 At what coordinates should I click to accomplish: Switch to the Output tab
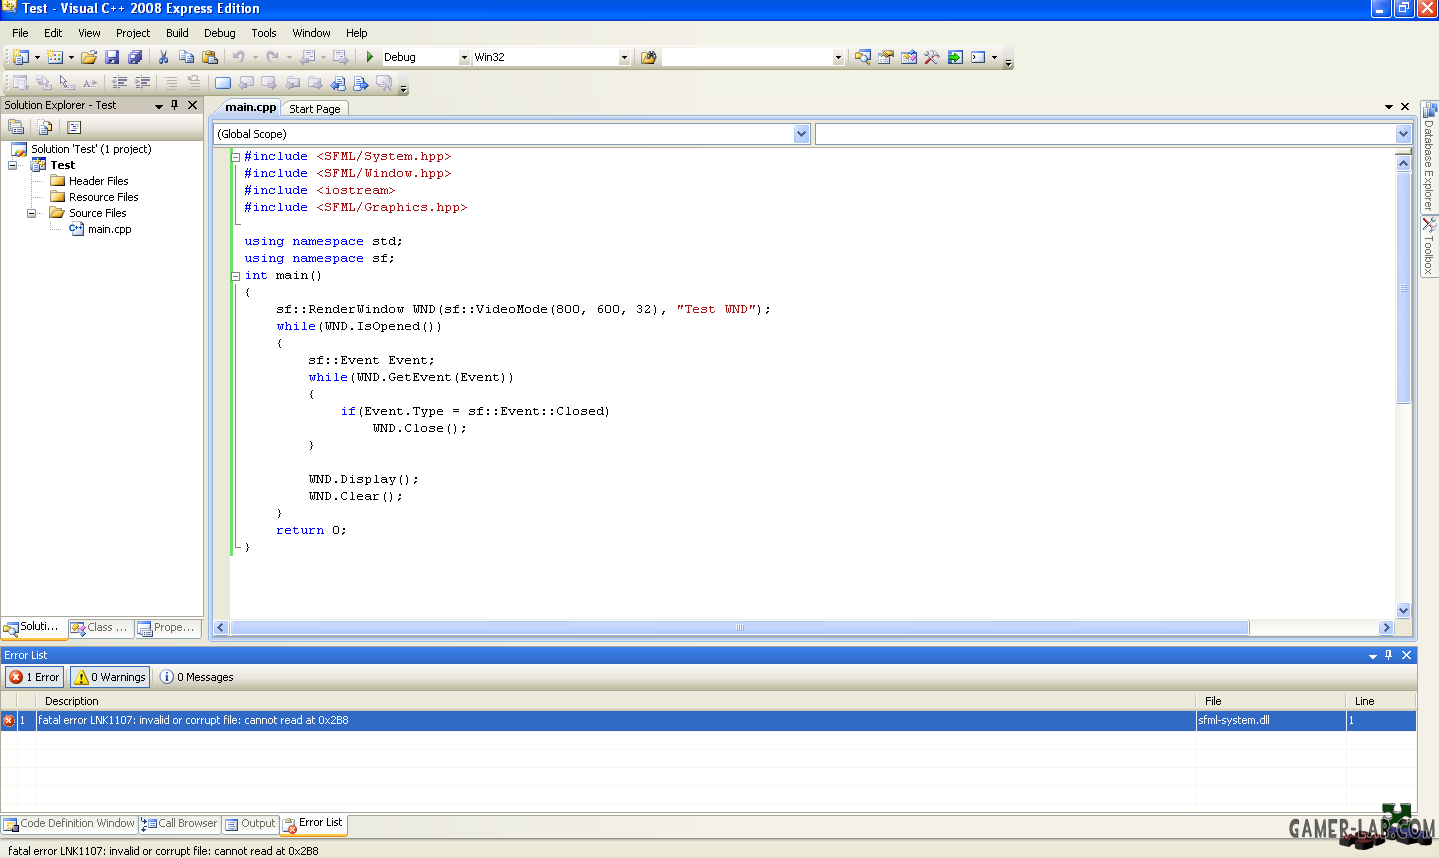(x=250, y=824)
